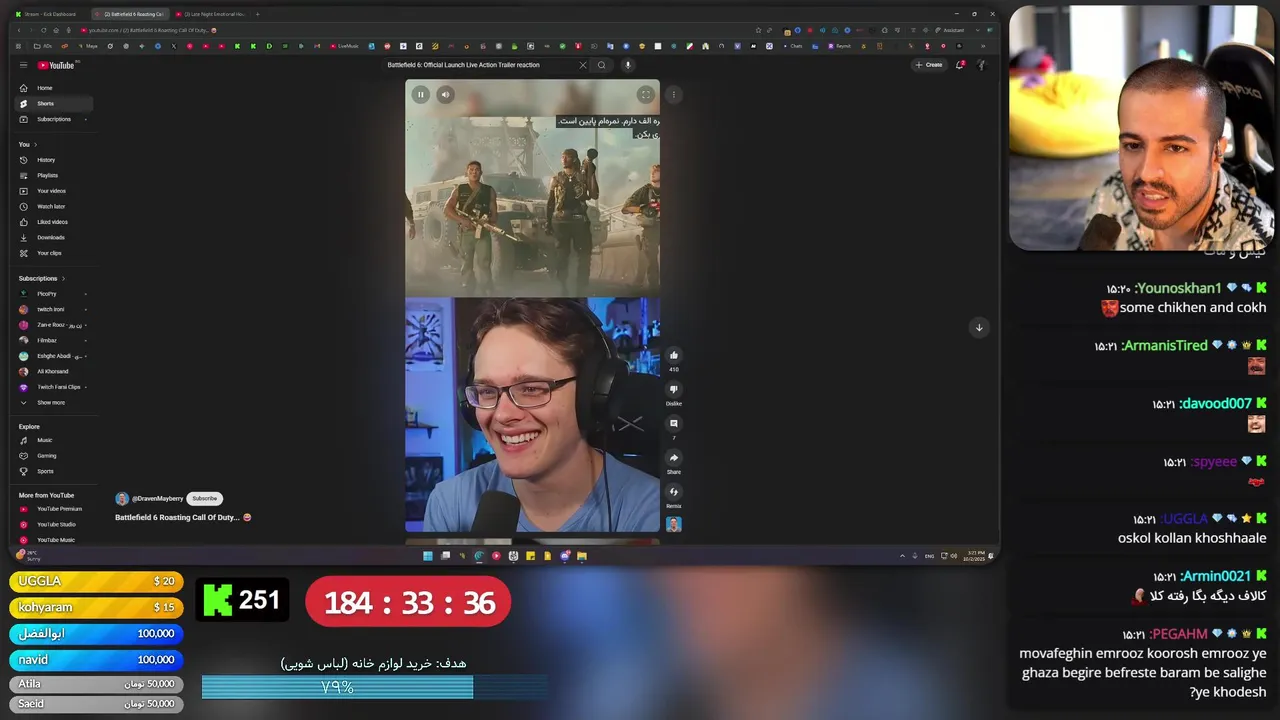Open YouTube Music link

[x=54, y=540]
